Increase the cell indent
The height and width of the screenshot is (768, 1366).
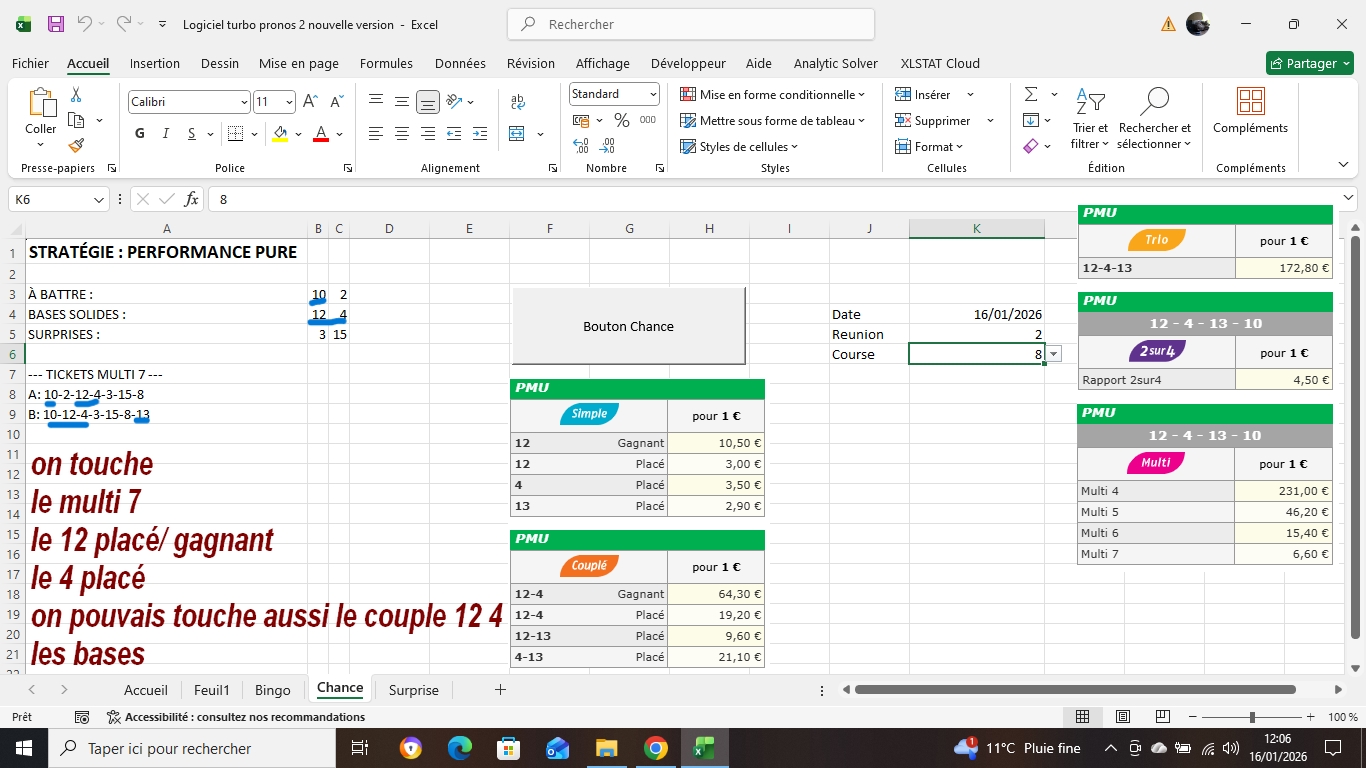[x=480, y=134]
